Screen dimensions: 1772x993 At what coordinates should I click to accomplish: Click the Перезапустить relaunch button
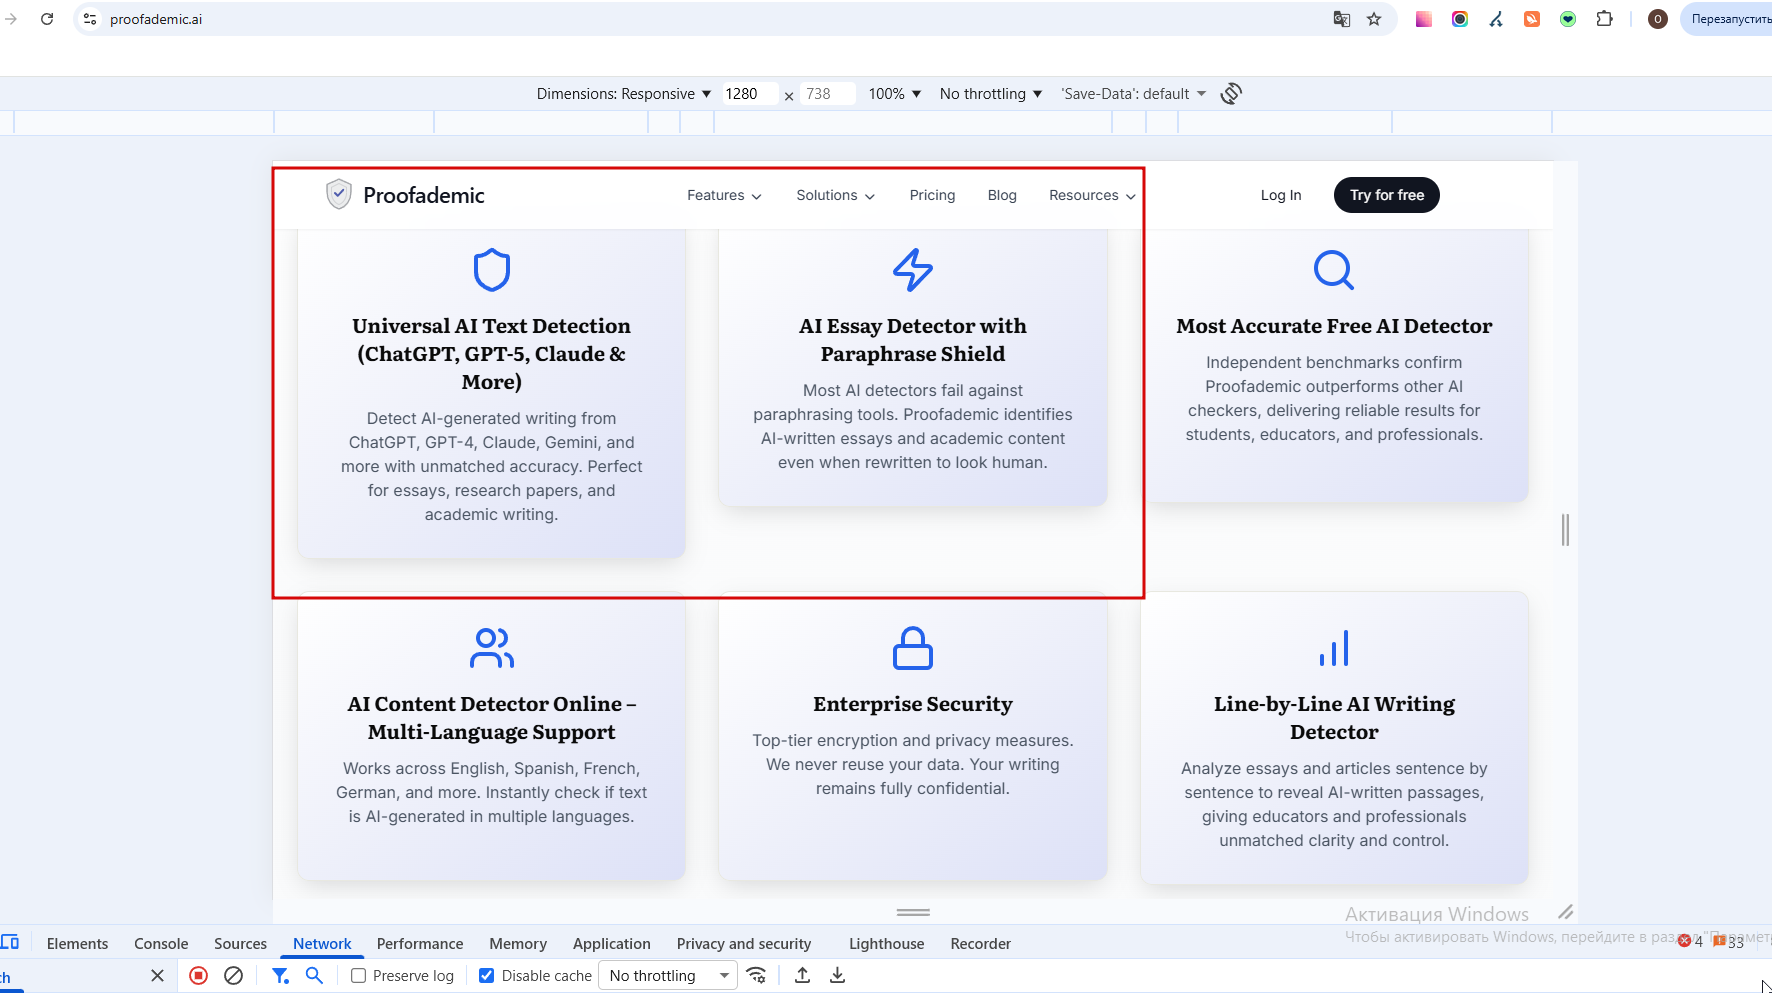click(1727, 19)
